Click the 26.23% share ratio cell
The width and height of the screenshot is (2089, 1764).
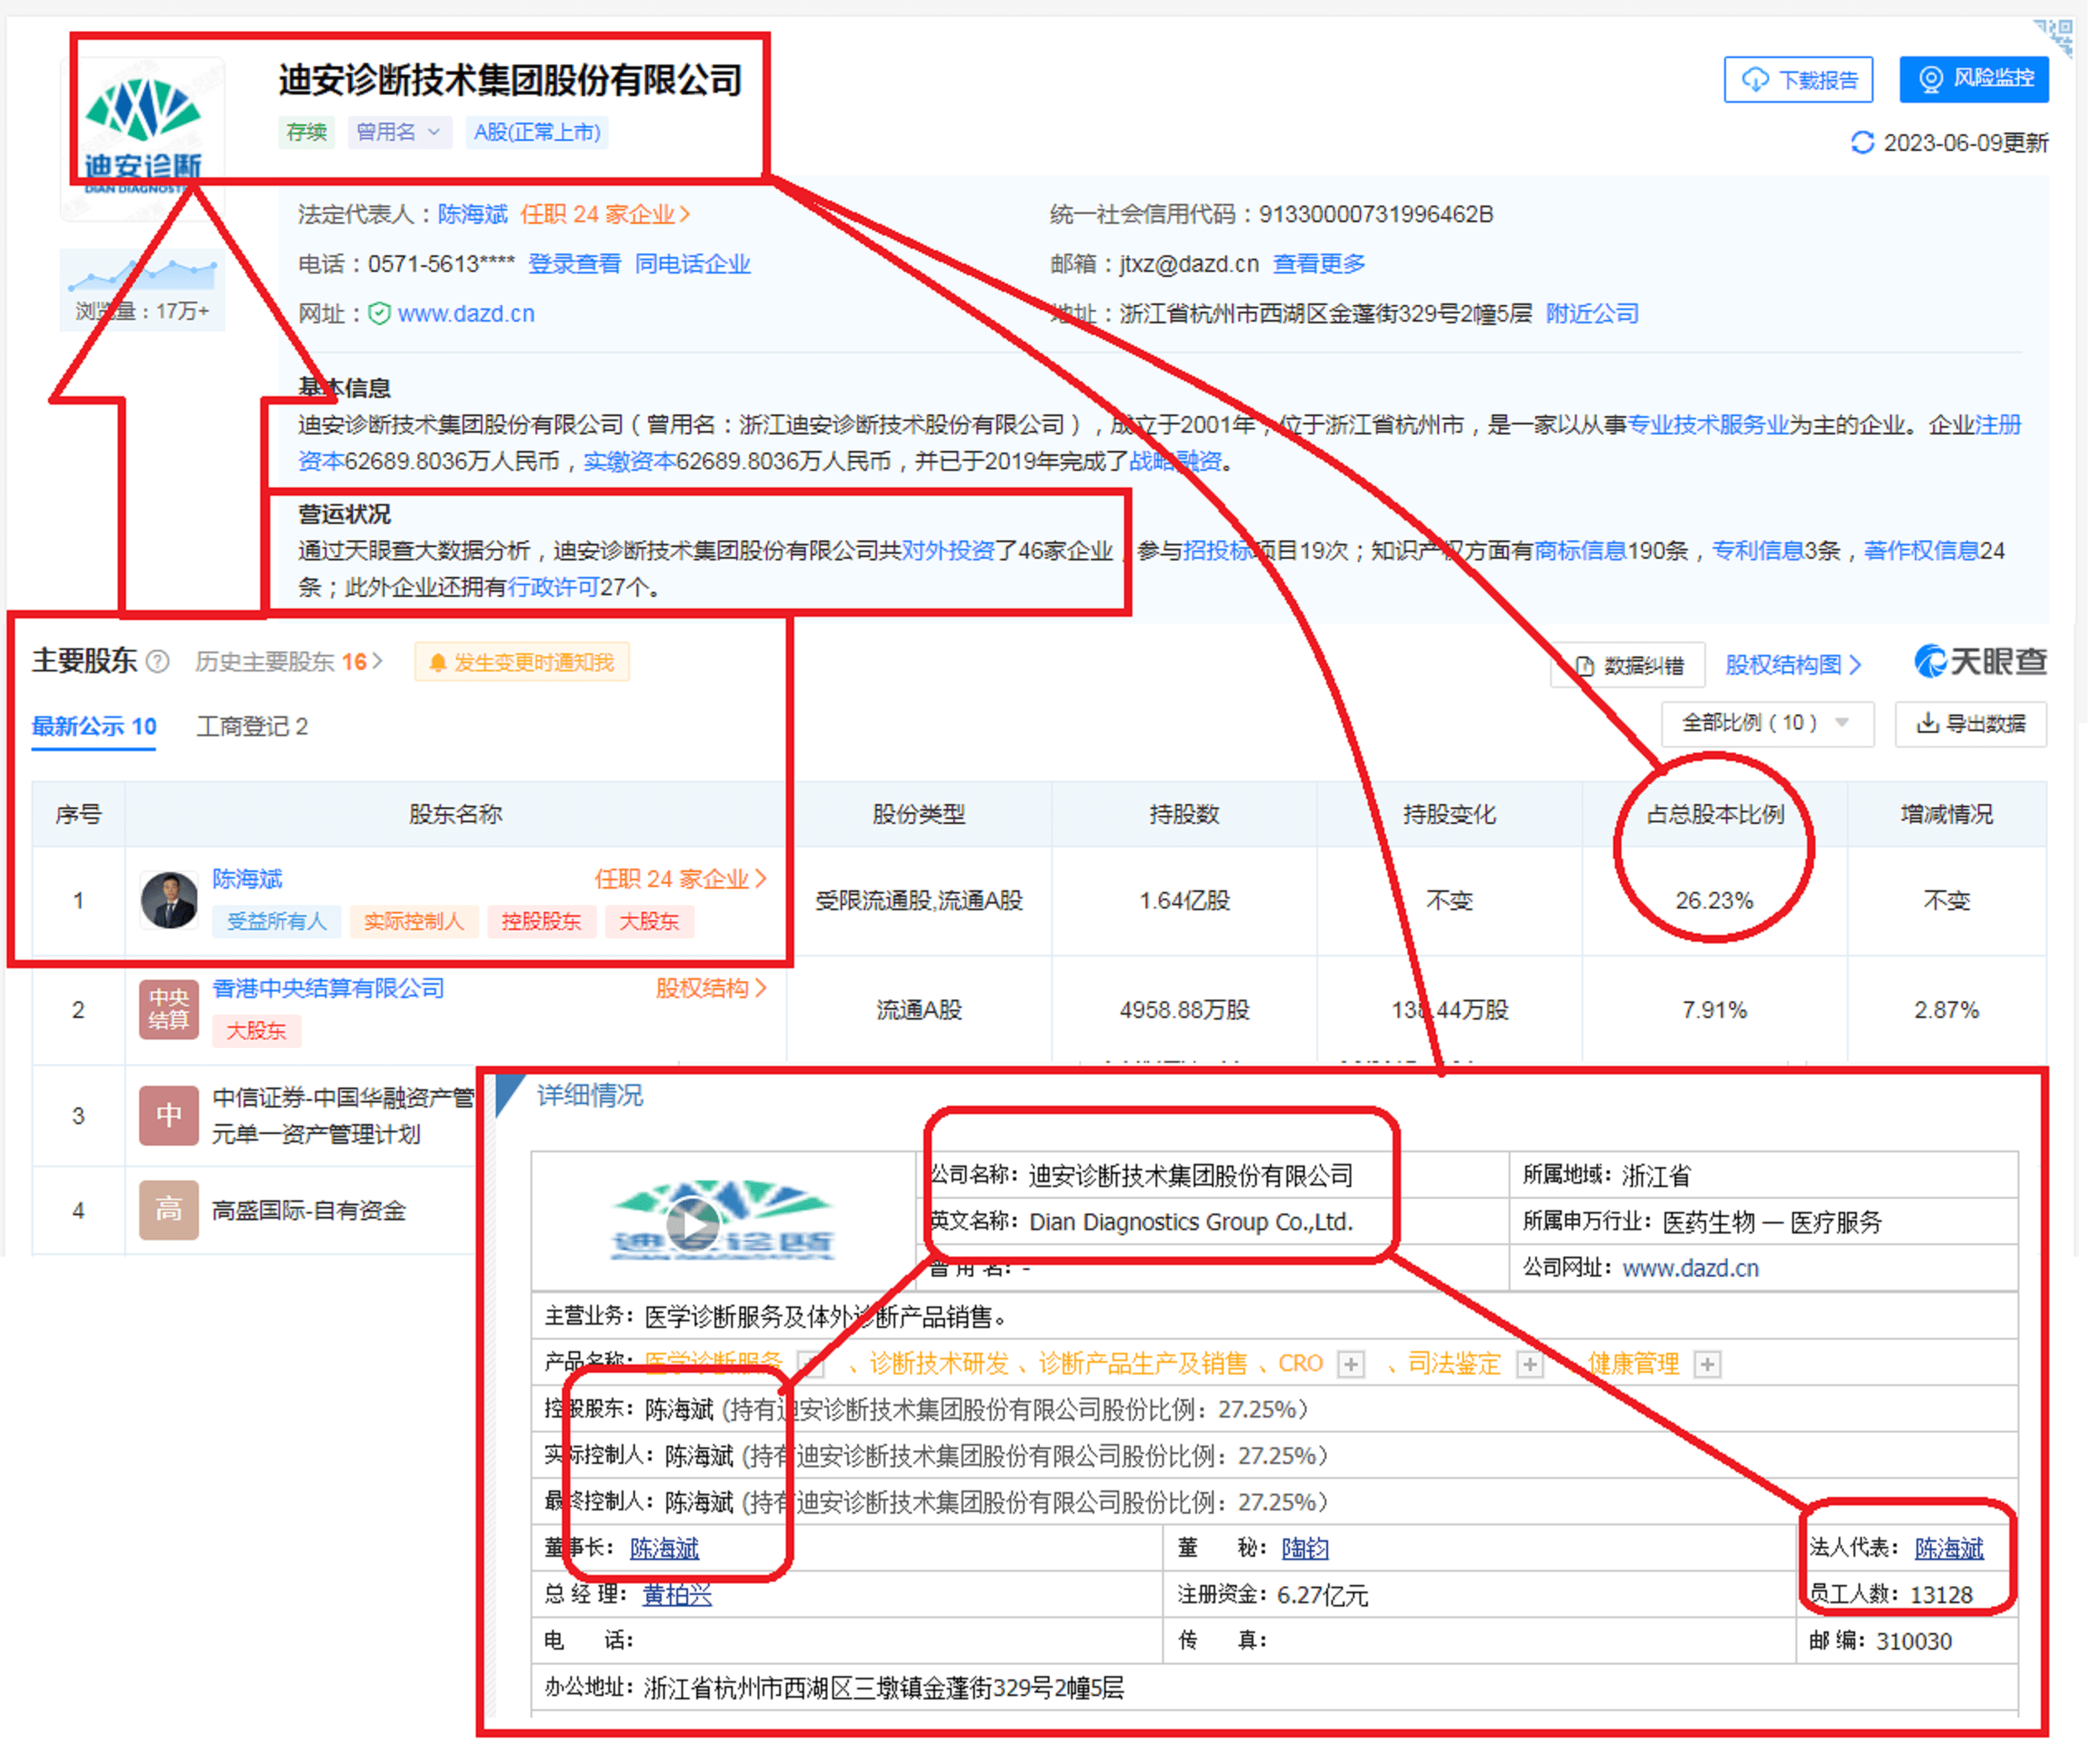1714,900
